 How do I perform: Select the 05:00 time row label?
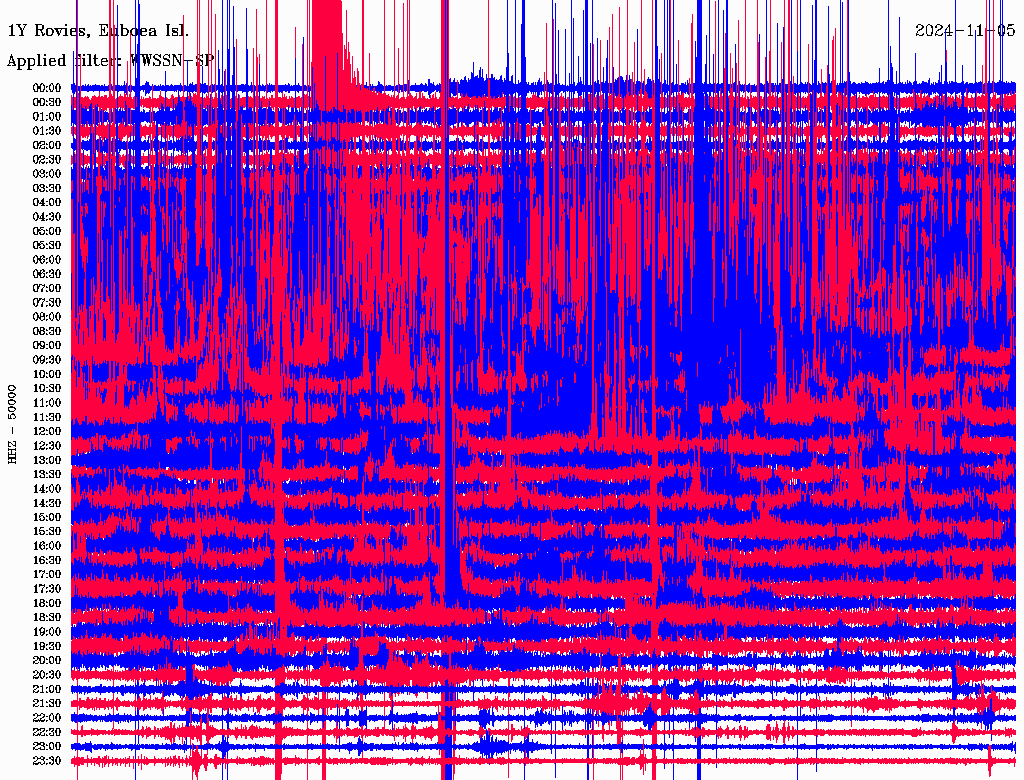[47, 231]
